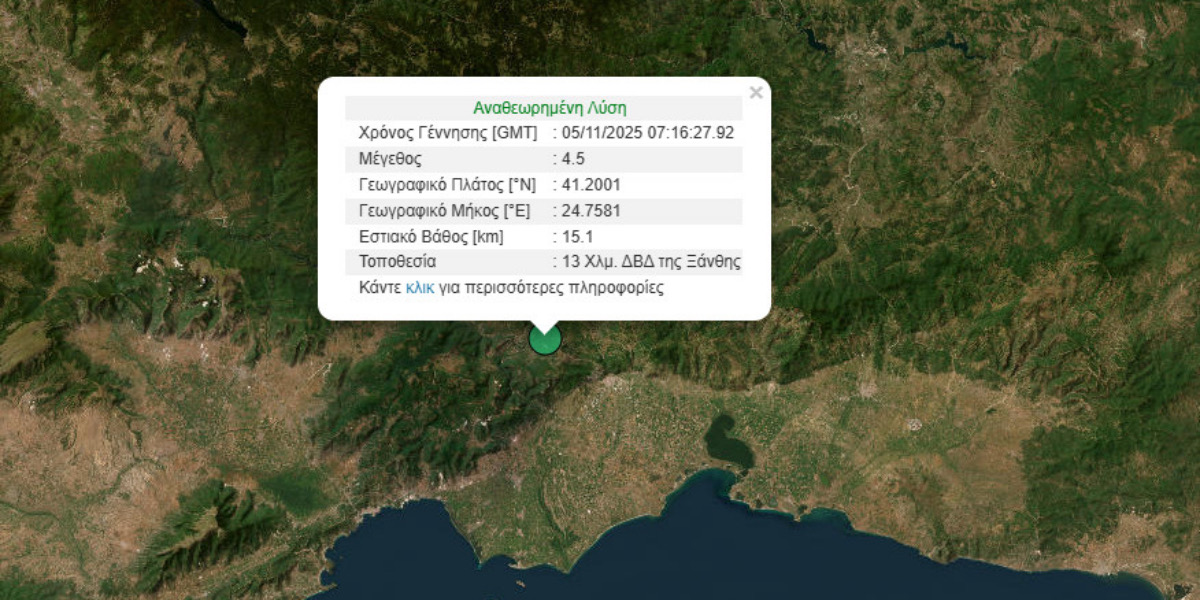Click the dark lake near the coast
1200x600 pixels.
[x=727, y=441]
